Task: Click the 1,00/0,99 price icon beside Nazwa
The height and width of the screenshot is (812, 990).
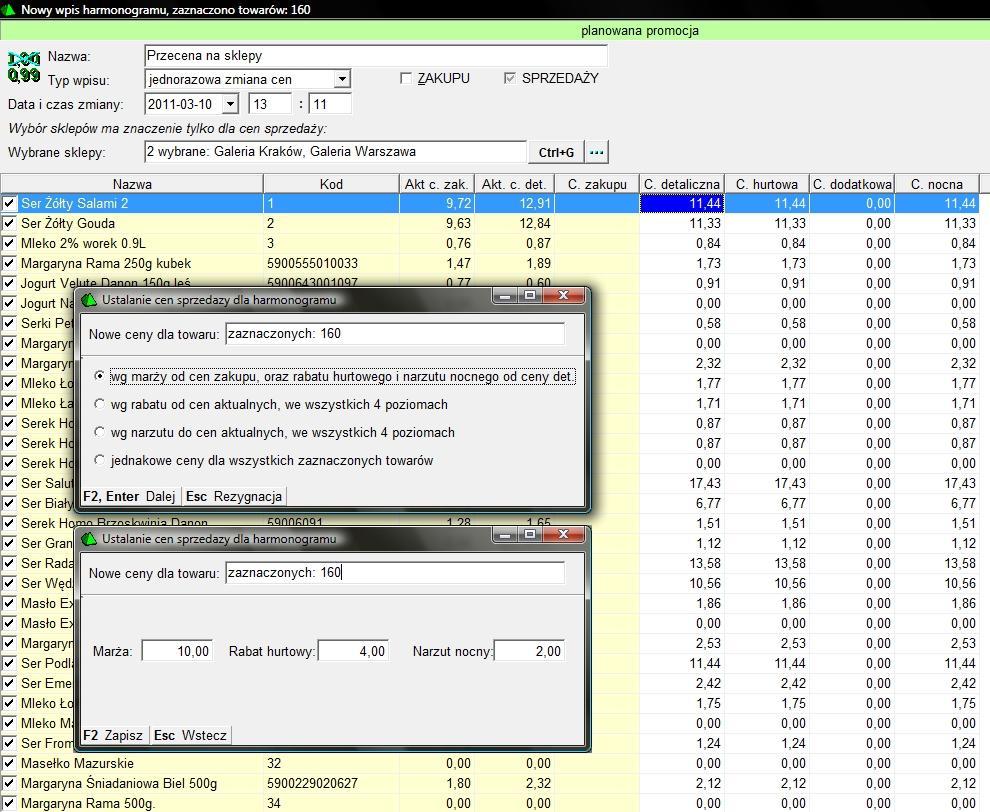Action: click(23, 68)
